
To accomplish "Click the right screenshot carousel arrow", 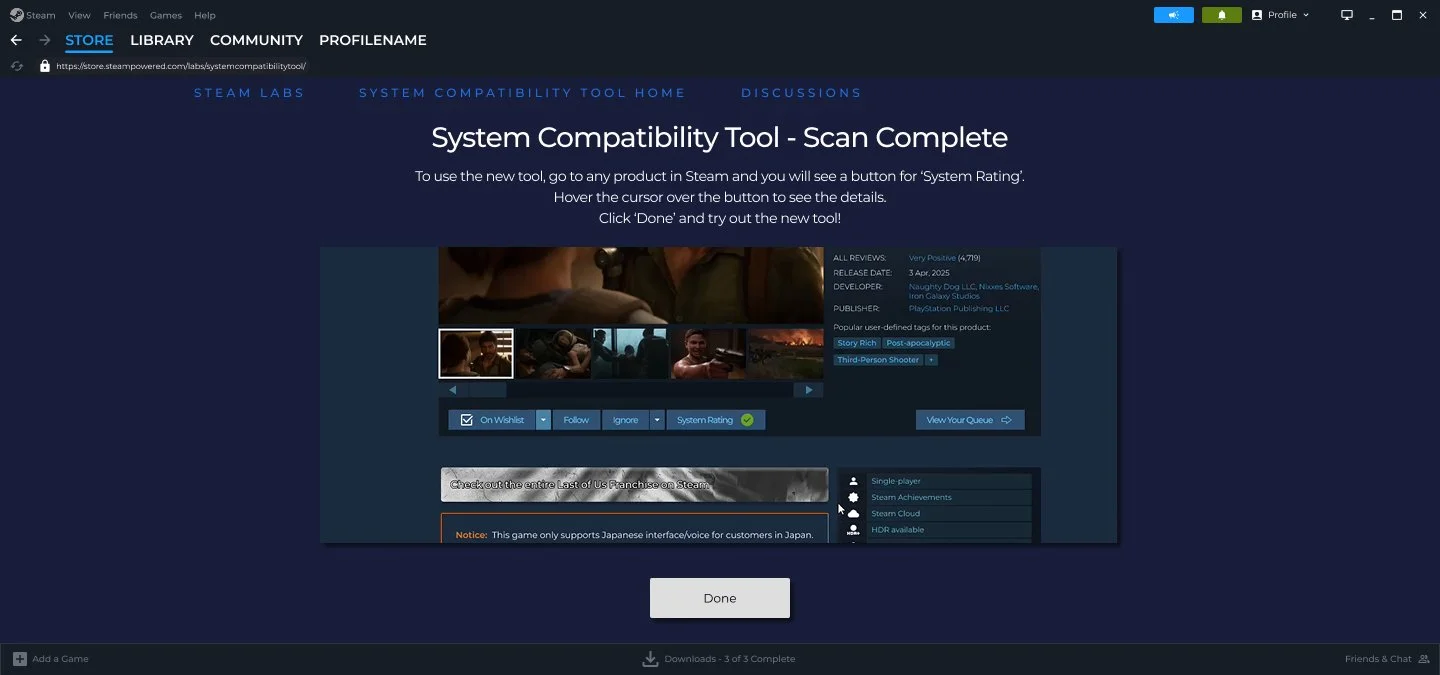I will coord(809,390).
